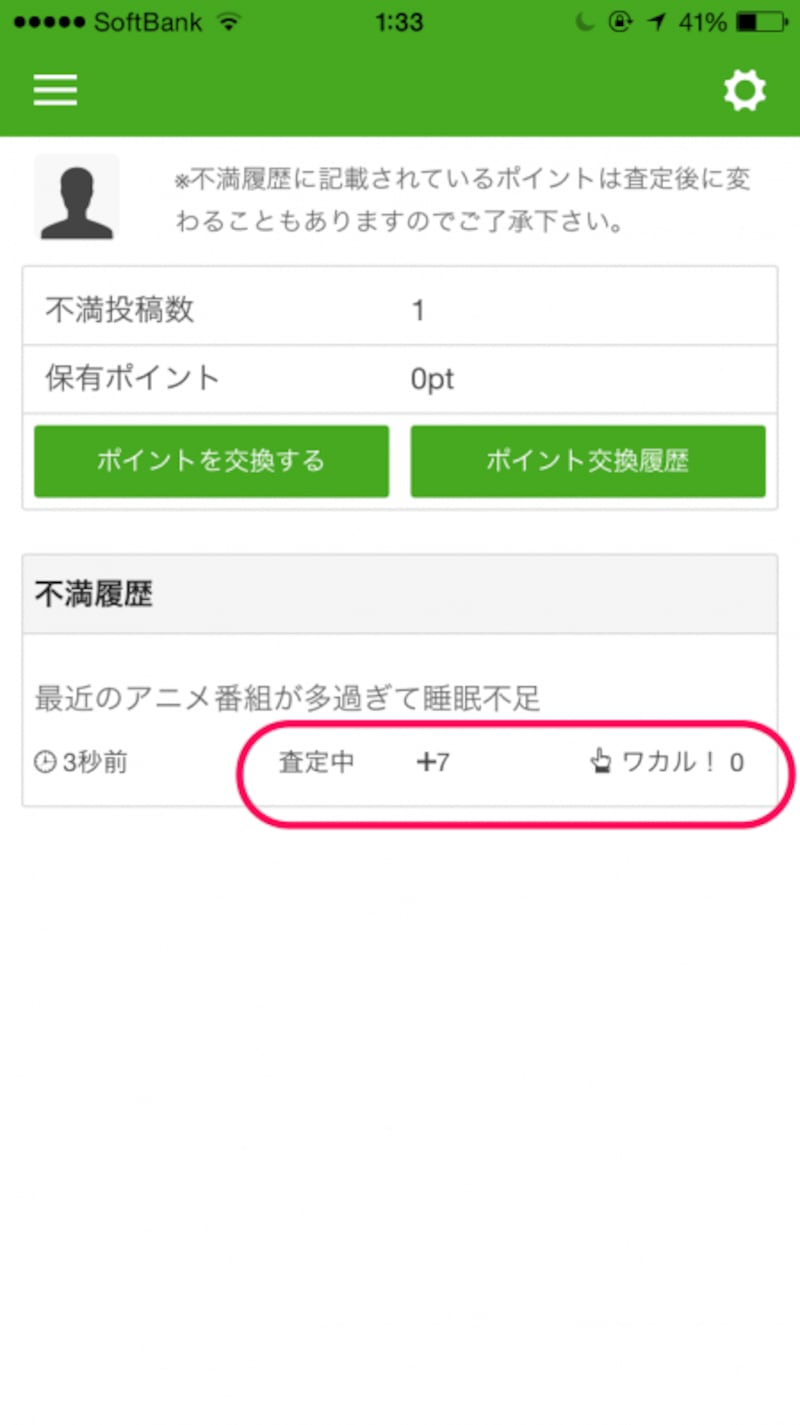Image resolution: width=800 pixels, height=1425 pixels.
Task: Tap the location arrow status icon
Action: (x=655, y=22)
